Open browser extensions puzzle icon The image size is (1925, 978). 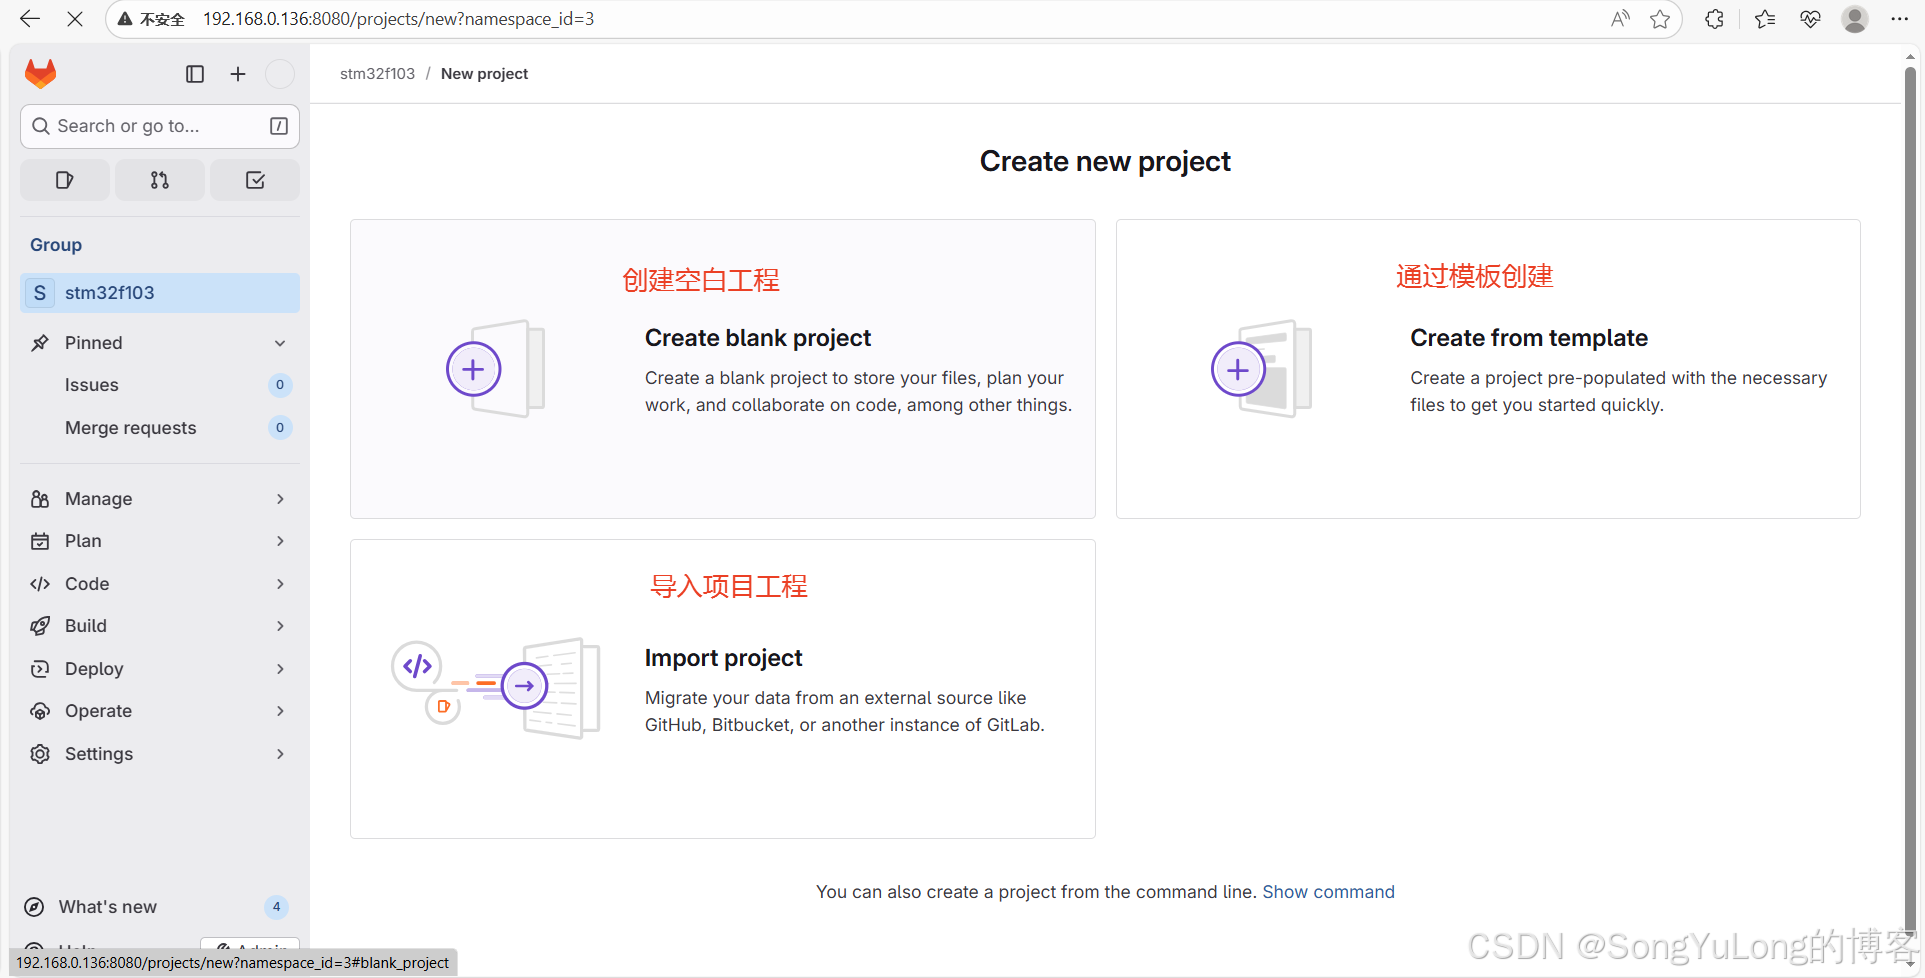[1714, 19]
